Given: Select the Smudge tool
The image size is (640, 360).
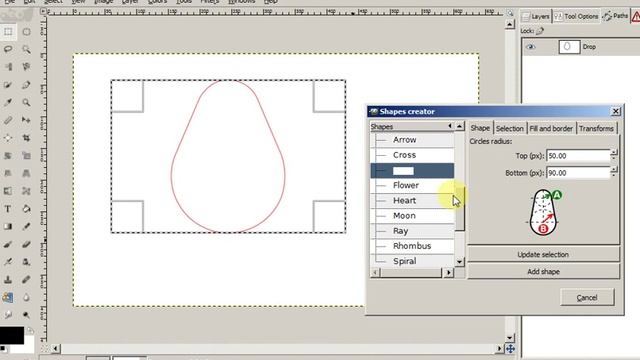Looking at the screenshot, I should click(8, 315).
